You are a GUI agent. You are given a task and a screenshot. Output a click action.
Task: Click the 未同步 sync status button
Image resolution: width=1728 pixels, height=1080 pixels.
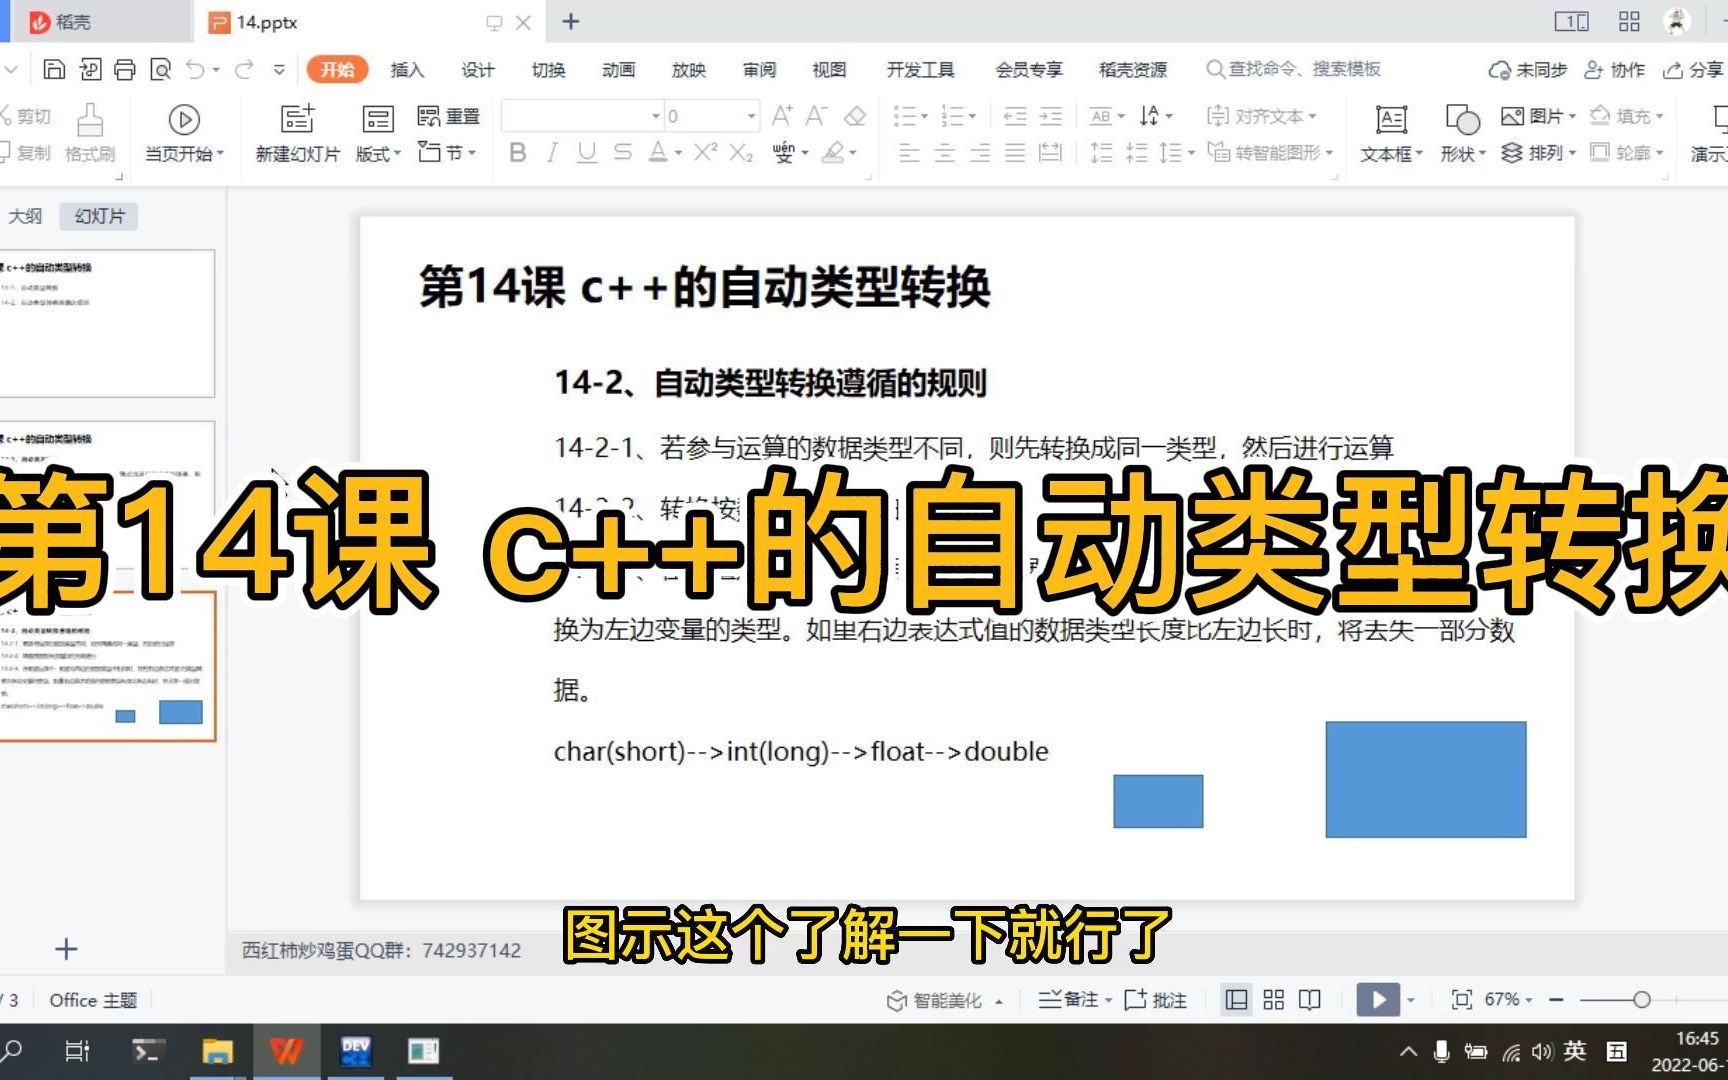[x=1527, y=69]
